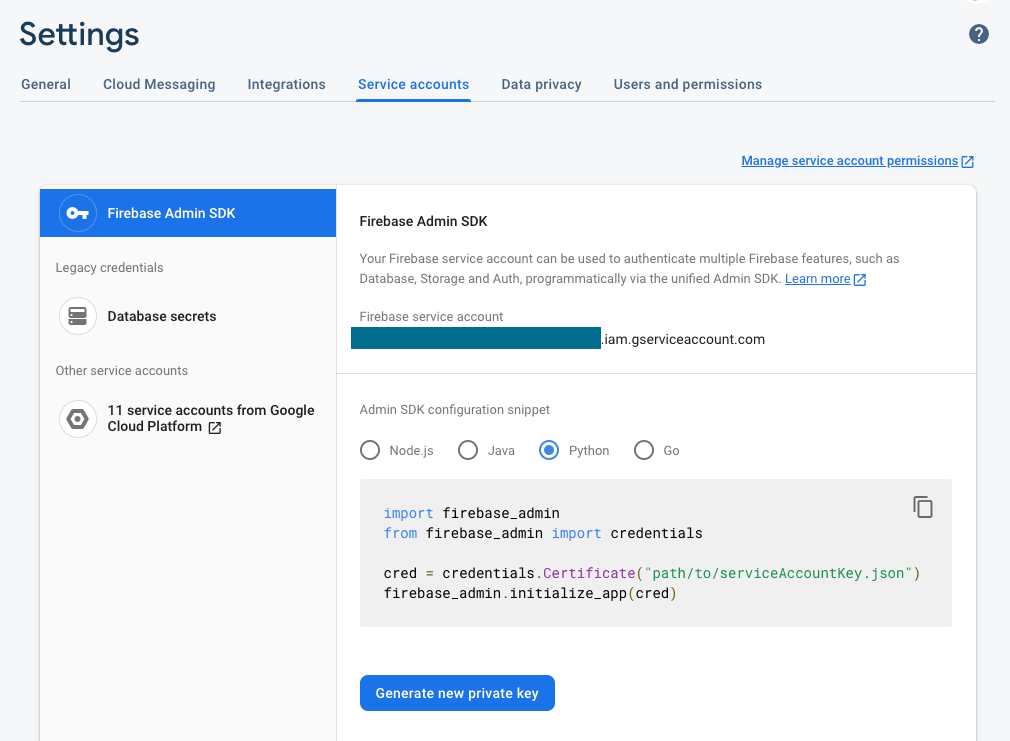Click external link icon next to Cloud Platform

[215, 428]
